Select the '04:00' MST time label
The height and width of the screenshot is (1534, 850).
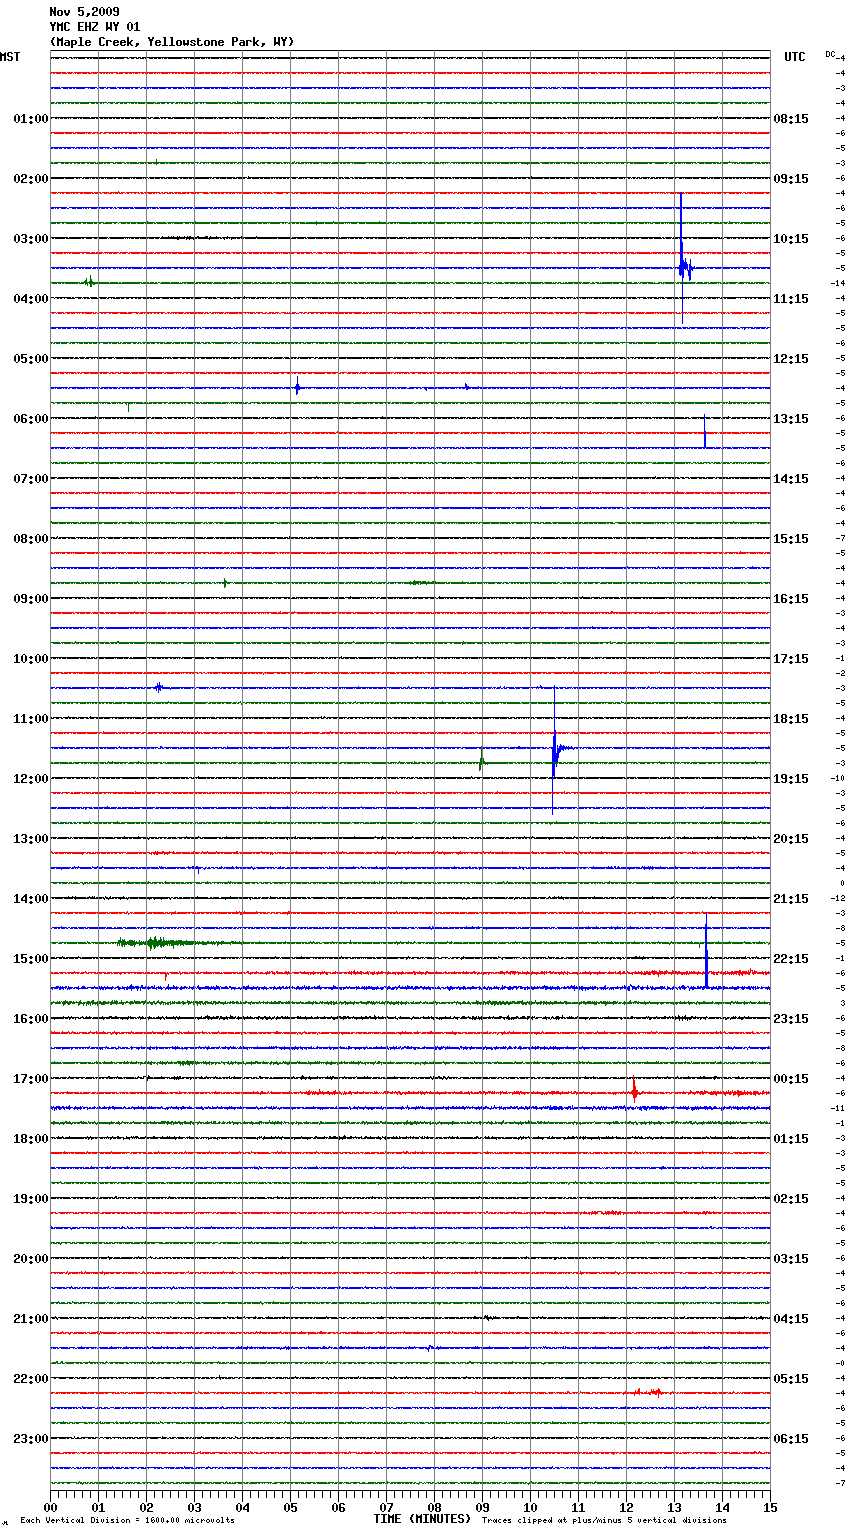click(x=31, y=299)
